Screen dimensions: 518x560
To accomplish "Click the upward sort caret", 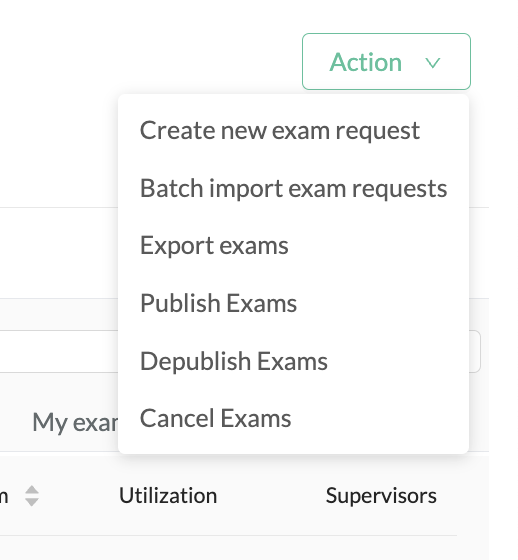I will [32, 490].
